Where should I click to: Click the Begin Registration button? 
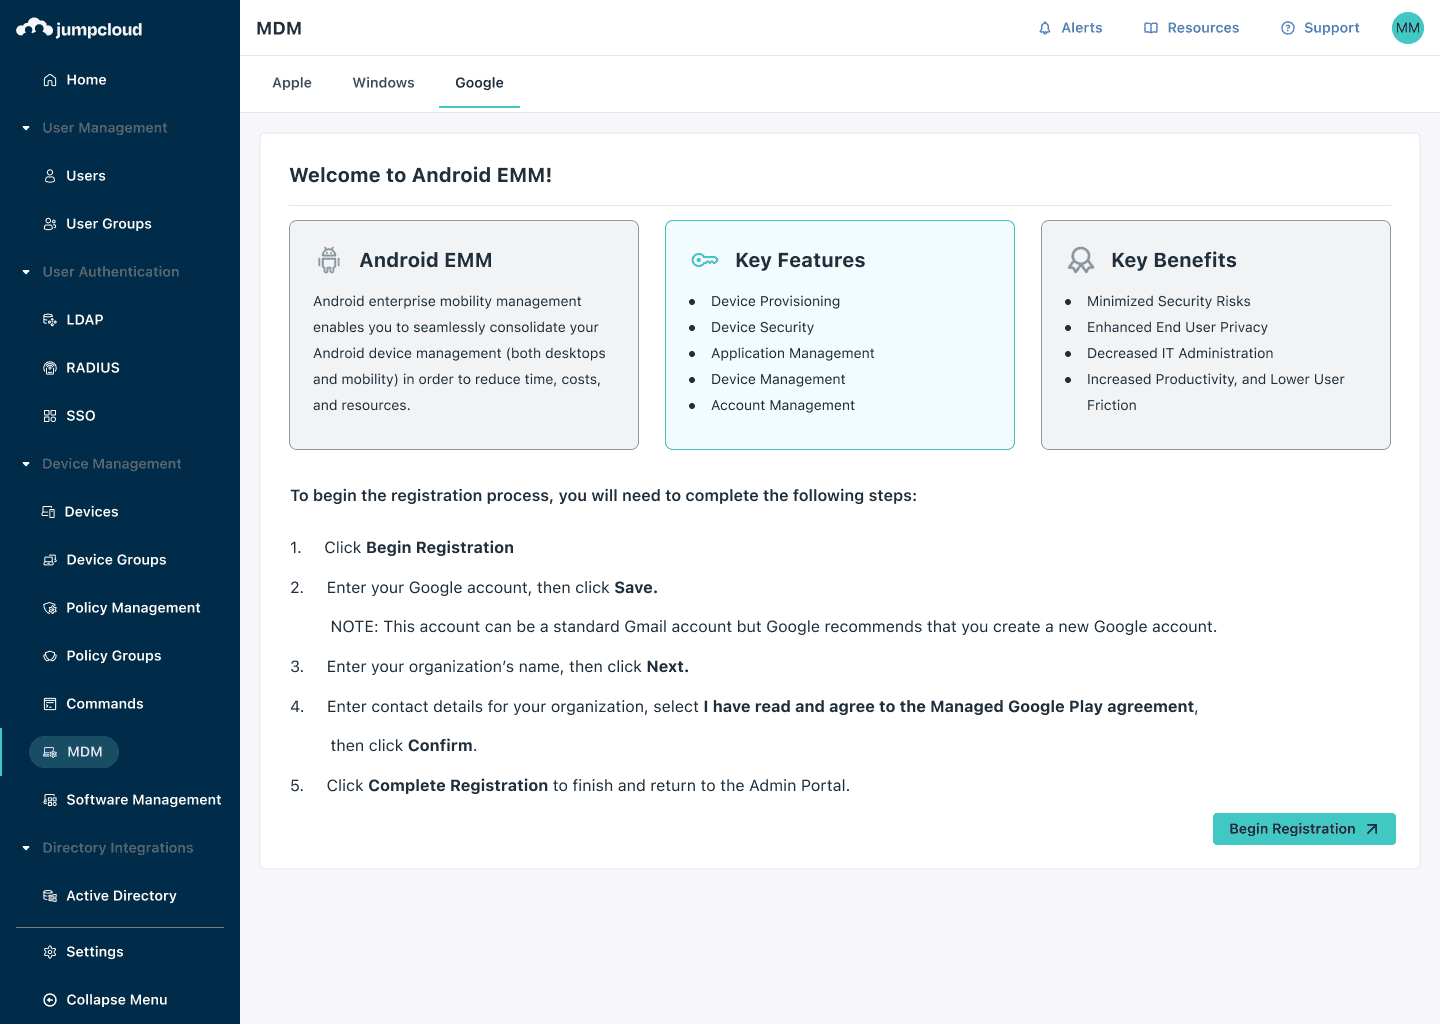(x=1304, y=829)
